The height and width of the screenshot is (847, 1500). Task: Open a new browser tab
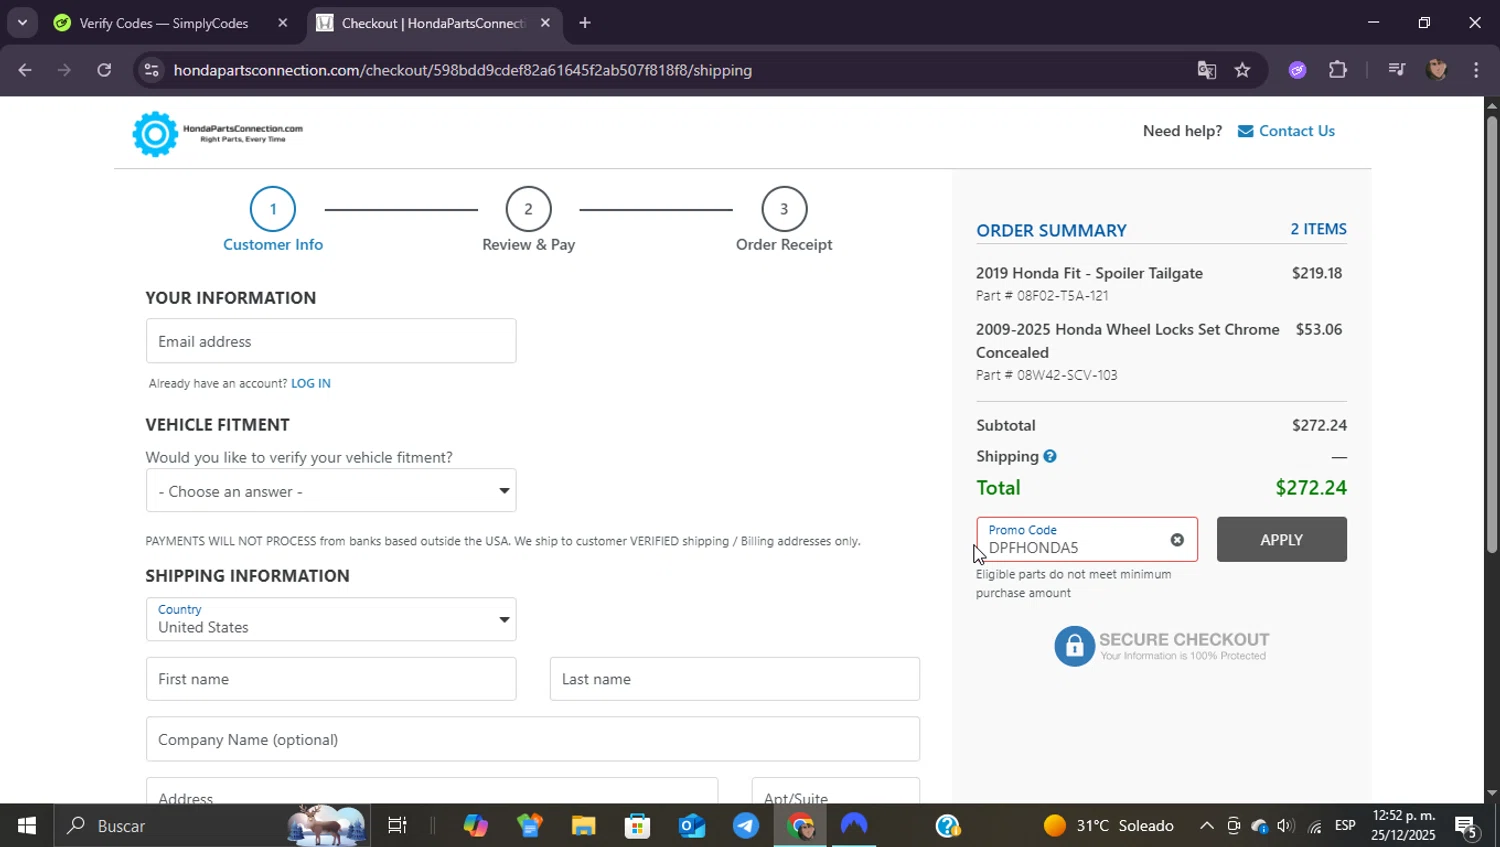point(585,23)
